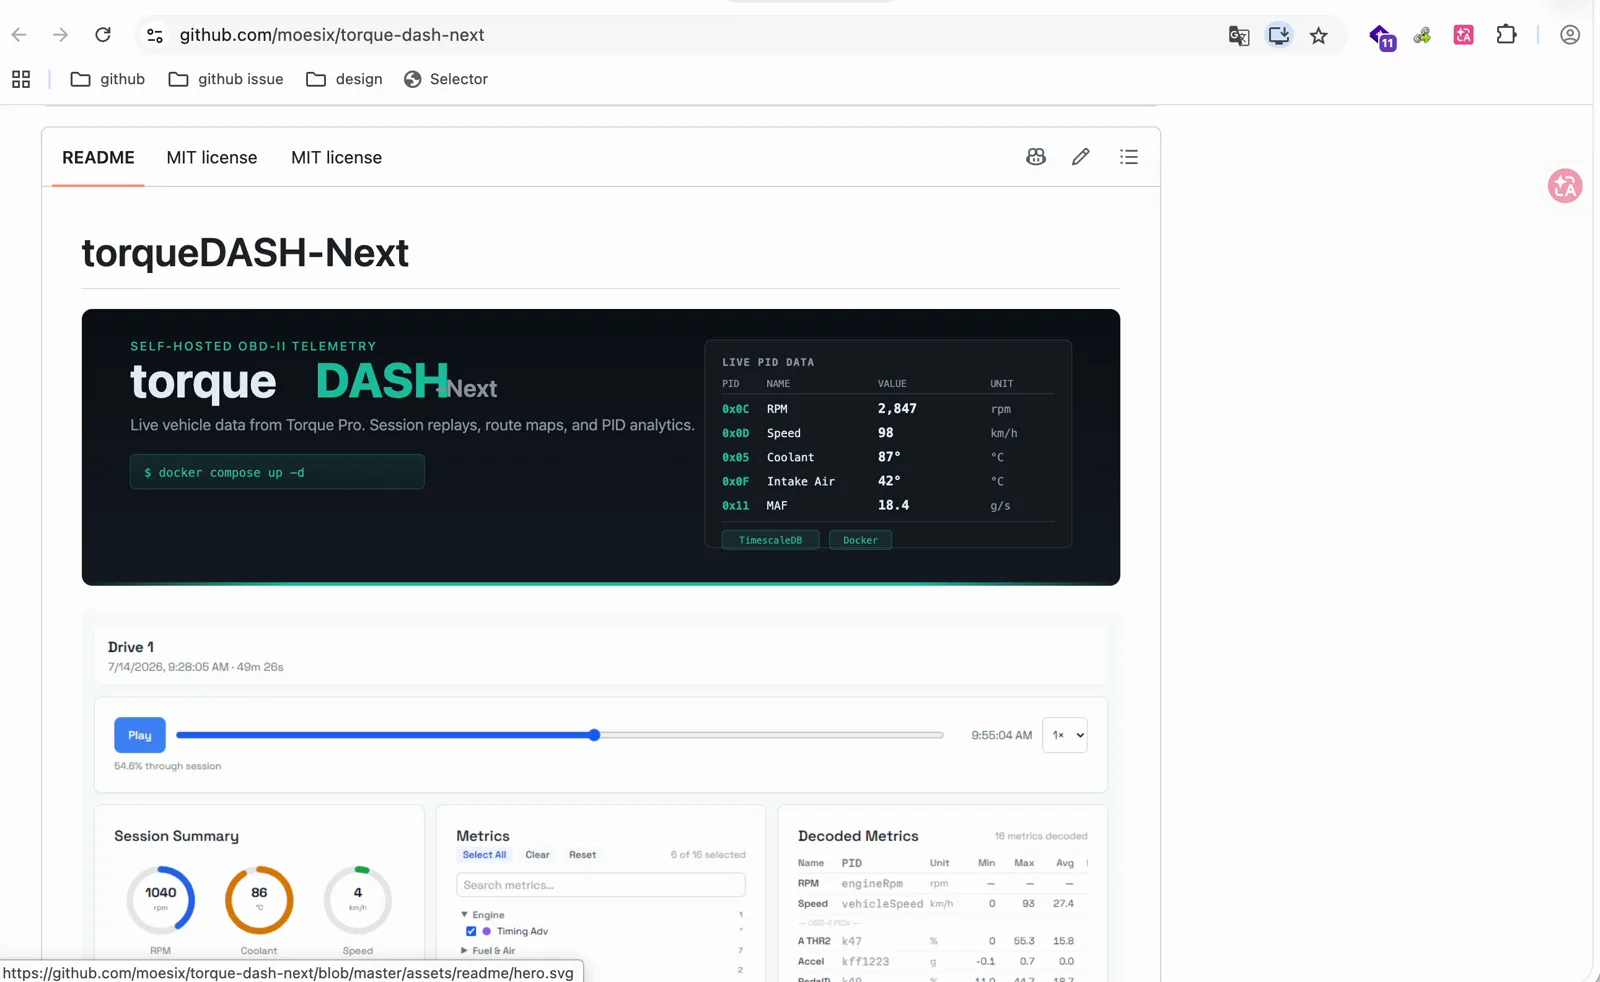The width and height of the screenshot is (1600, 982).
Task: Click the install app icon
Action: (1279, 35)
